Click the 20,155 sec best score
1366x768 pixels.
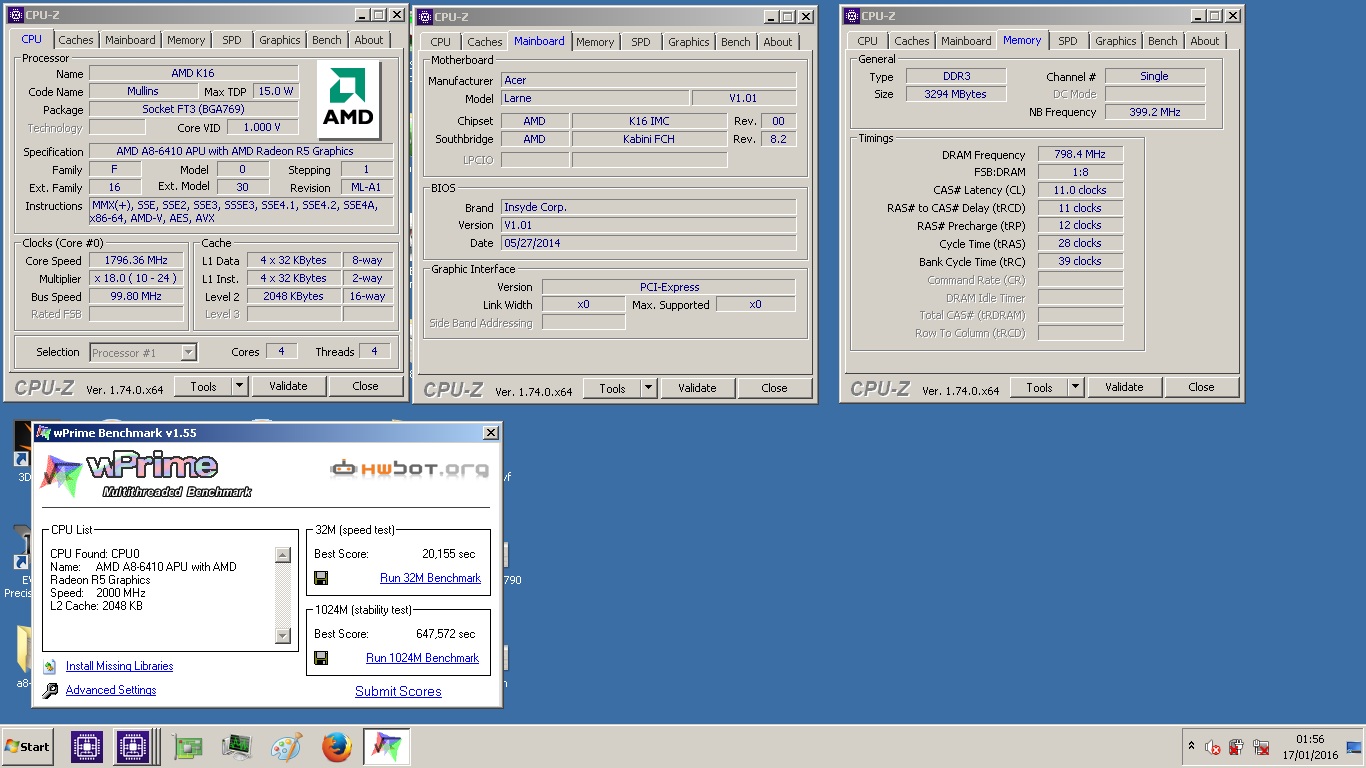449,554
